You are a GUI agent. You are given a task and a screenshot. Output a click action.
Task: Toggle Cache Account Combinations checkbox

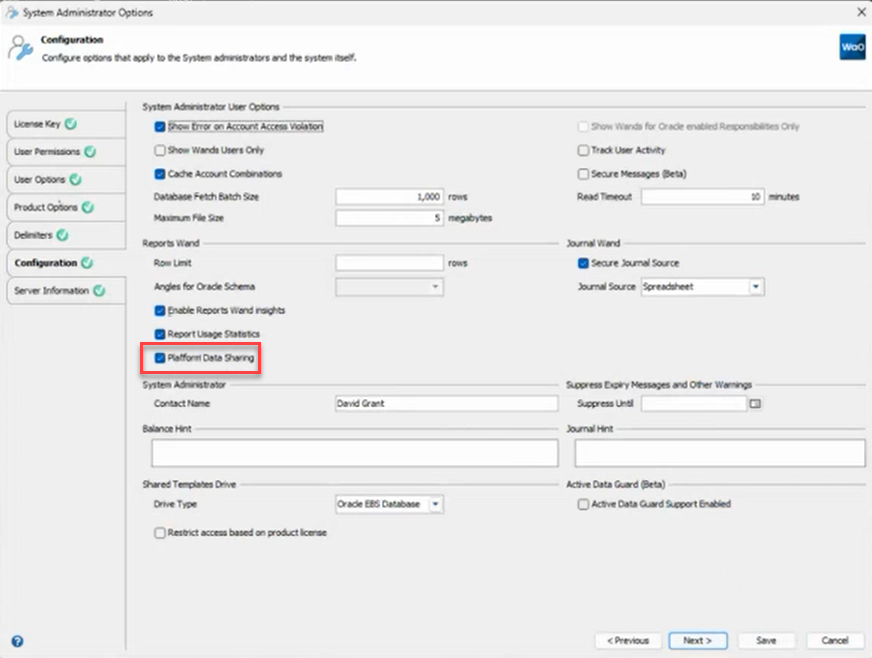click(160, 174)
